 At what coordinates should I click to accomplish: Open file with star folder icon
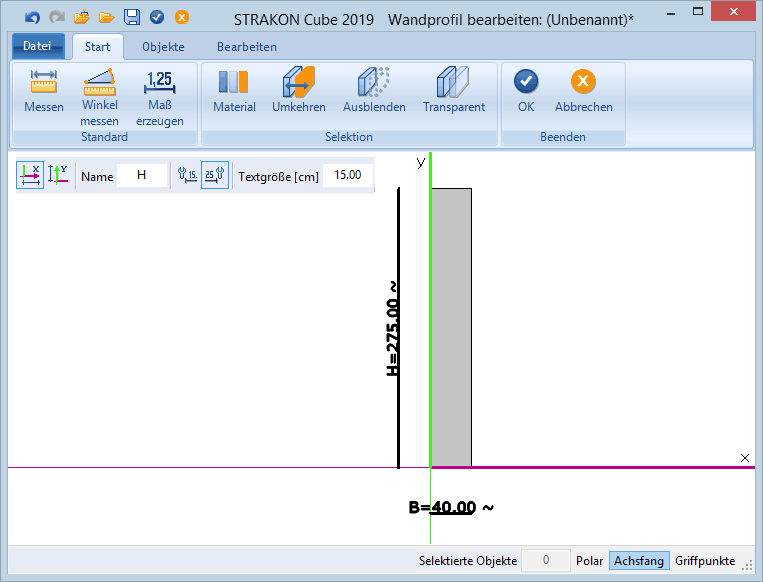(82, 18)
